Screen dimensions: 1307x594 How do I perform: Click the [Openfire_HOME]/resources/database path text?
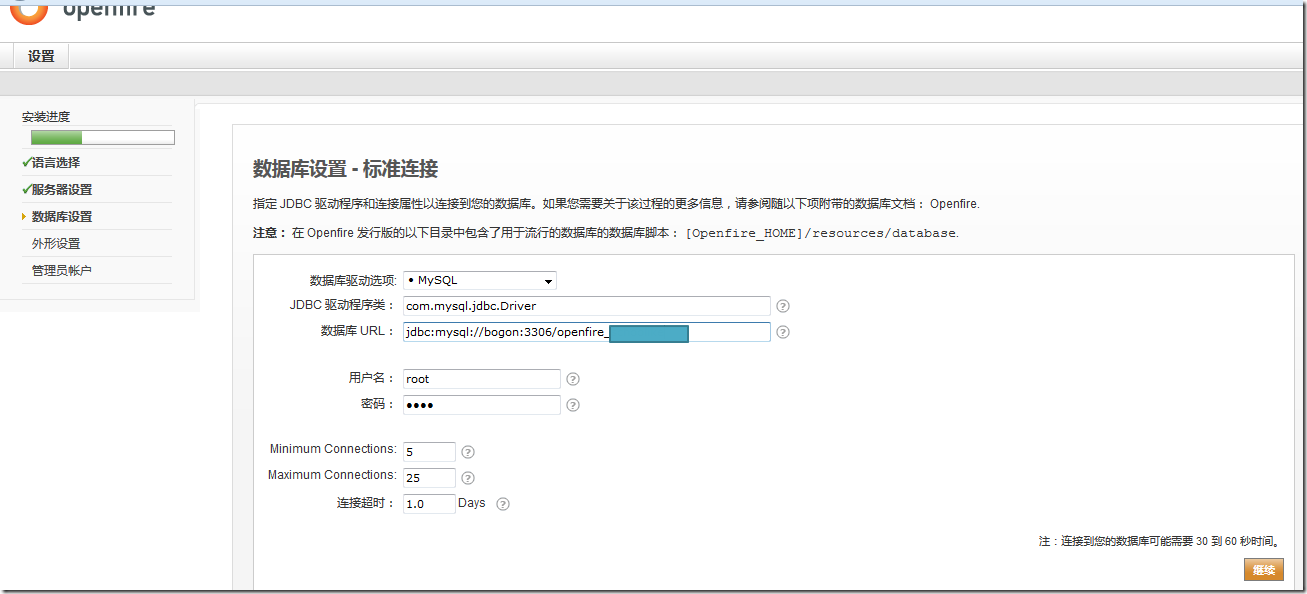pos(821,233)
